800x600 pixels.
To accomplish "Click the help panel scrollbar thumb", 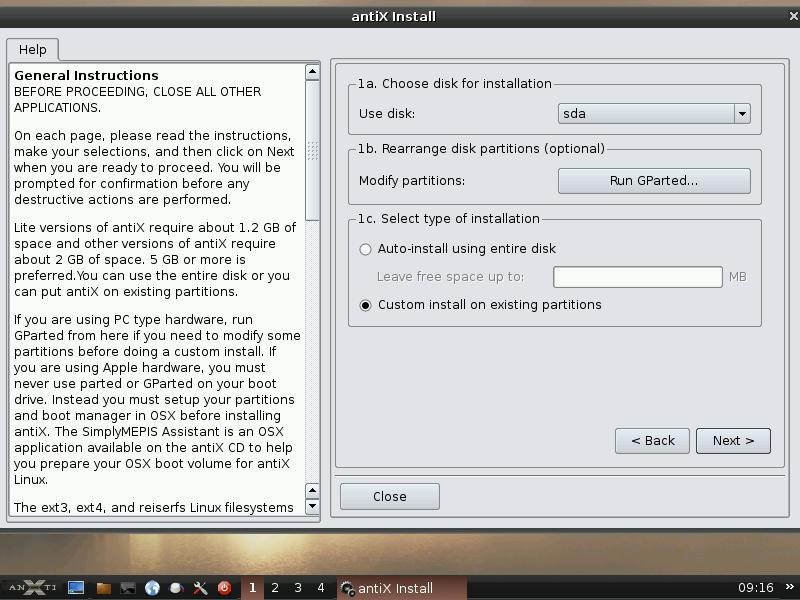I will [312, 150].
